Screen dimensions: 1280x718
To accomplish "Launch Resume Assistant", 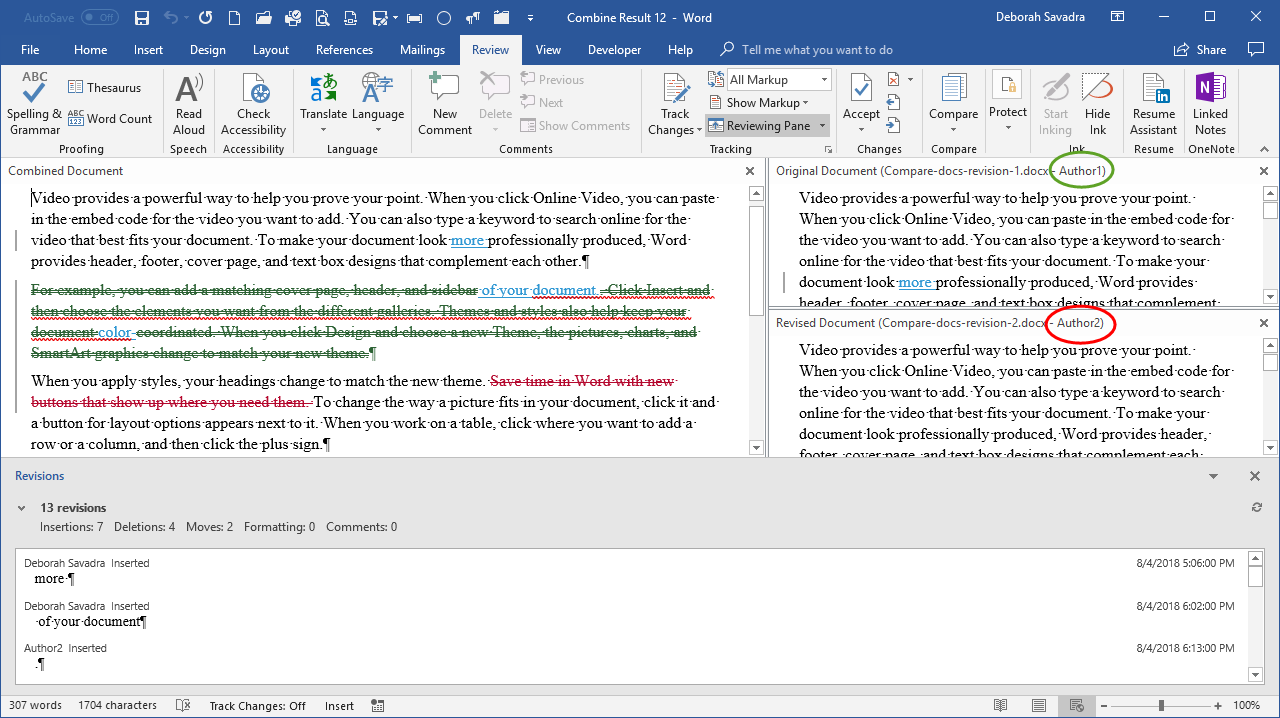I will coord(1154,104).
